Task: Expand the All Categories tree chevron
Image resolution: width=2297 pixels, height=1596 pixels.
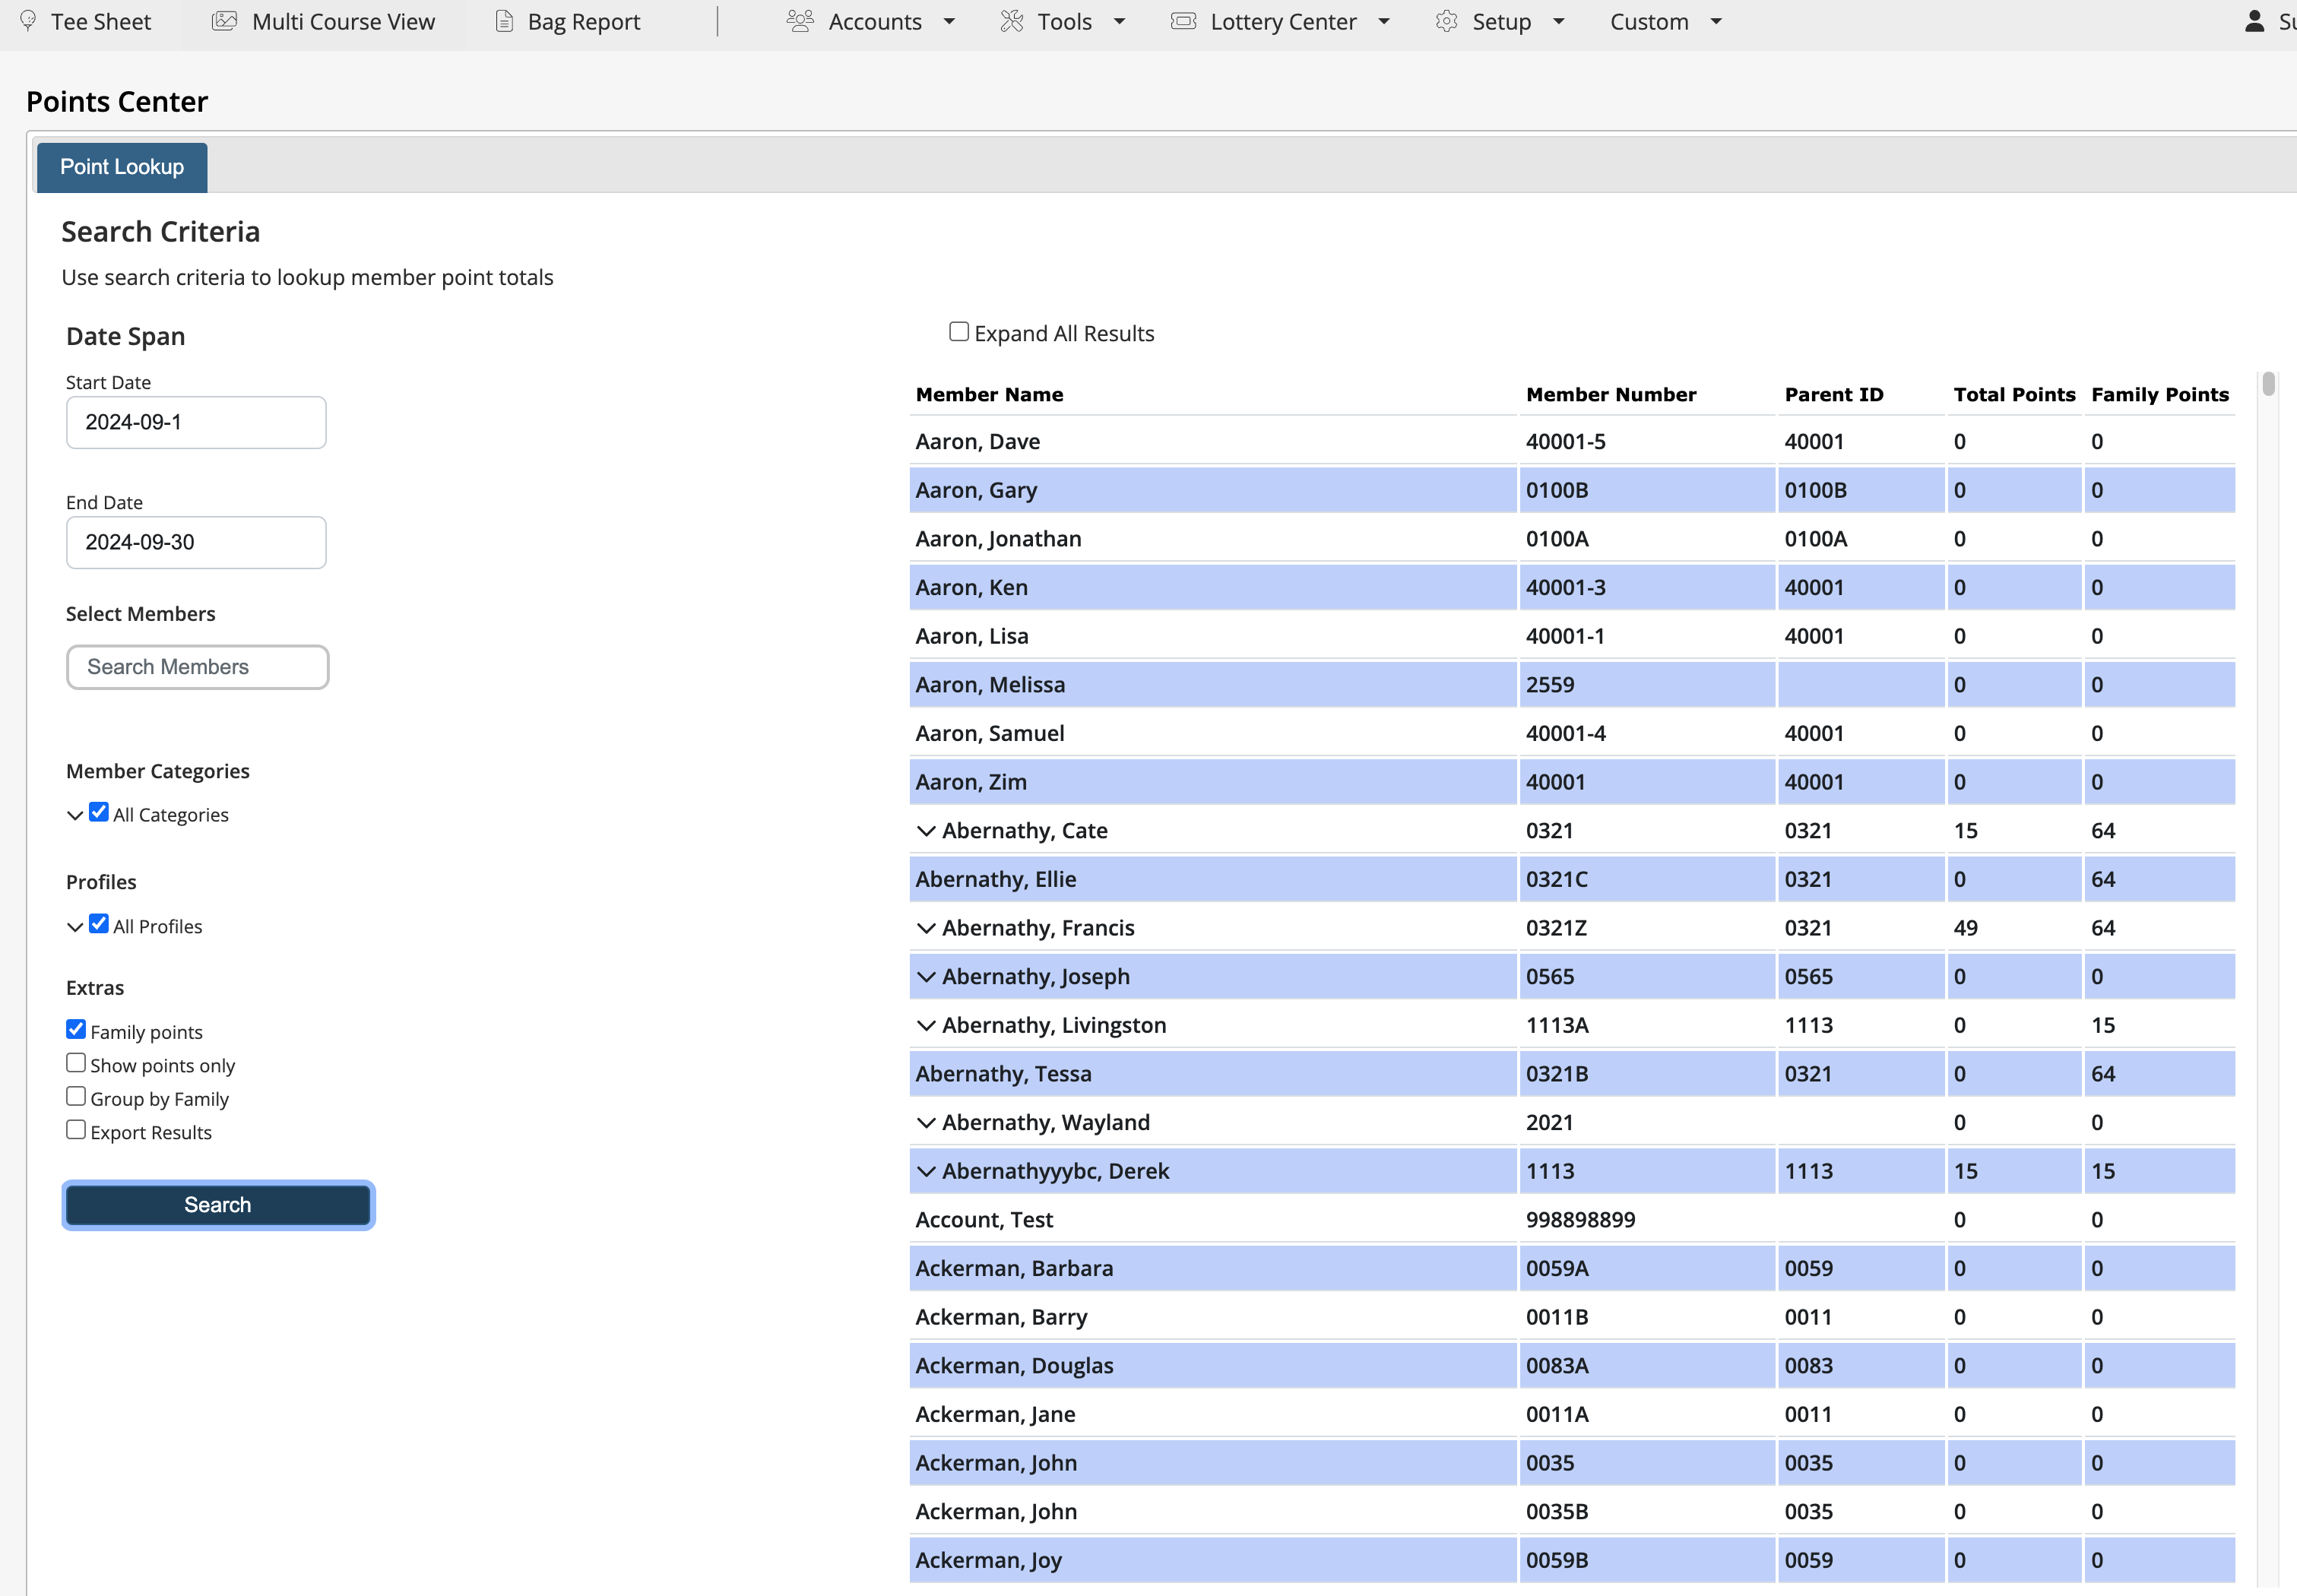Action: (x=75, y=816)
